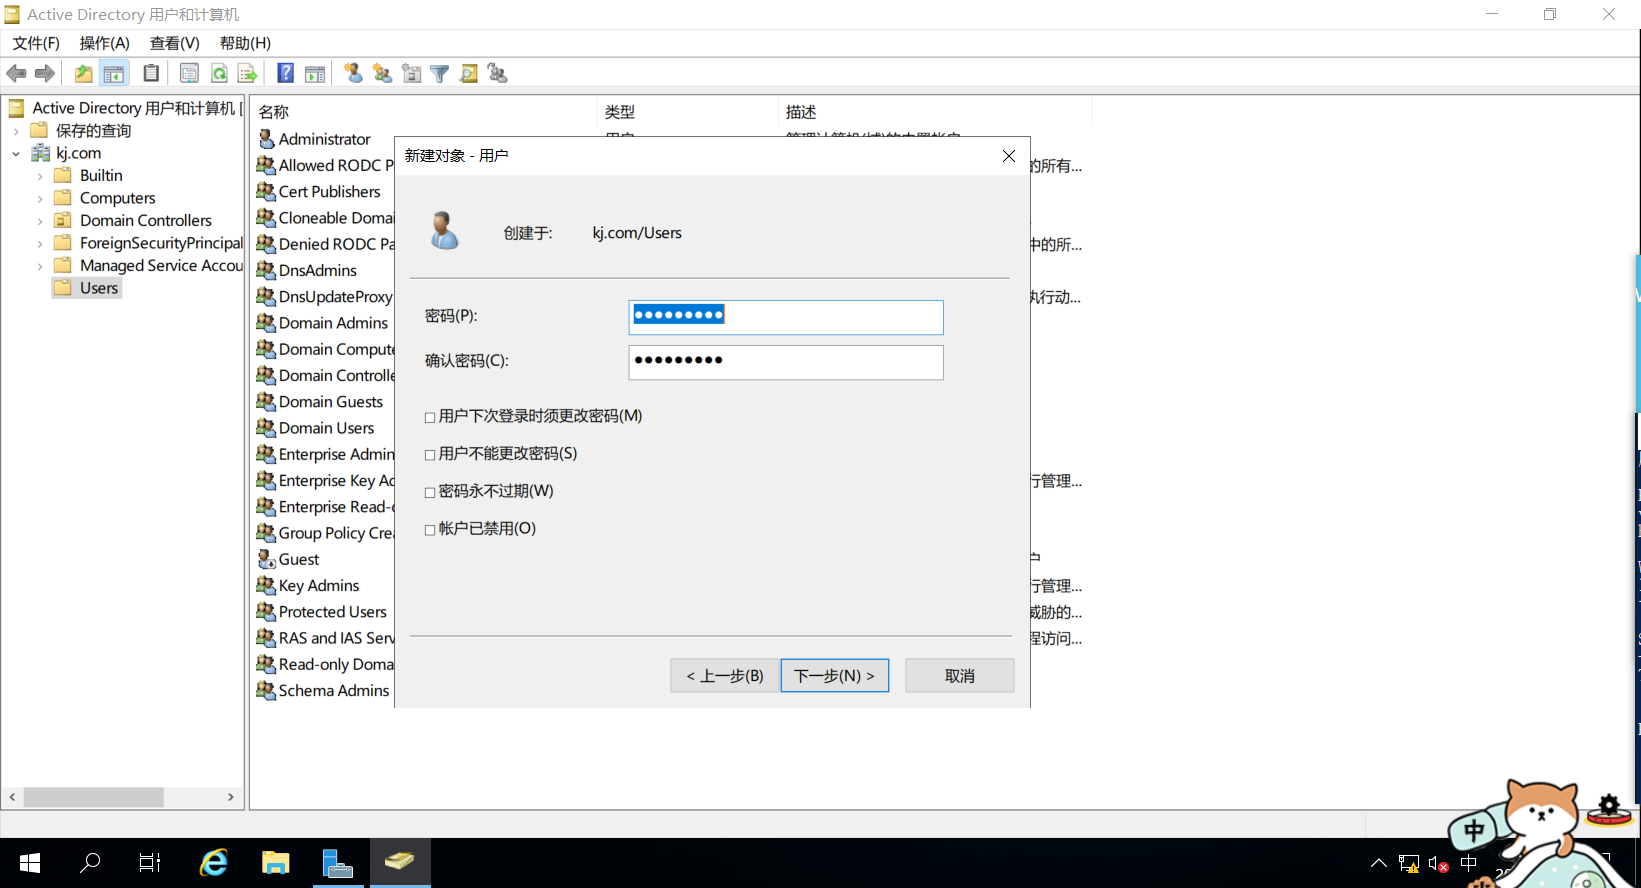The image size is (1641, 888).
Task: Check 'User must change password at next logon'
Action: tap(430, 417)
